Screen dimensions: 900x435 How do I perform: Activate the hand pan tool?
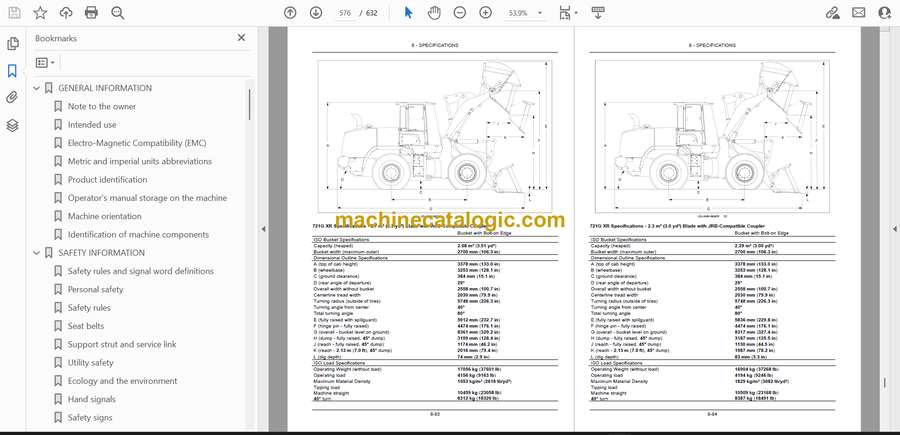(x=434, y=13)
